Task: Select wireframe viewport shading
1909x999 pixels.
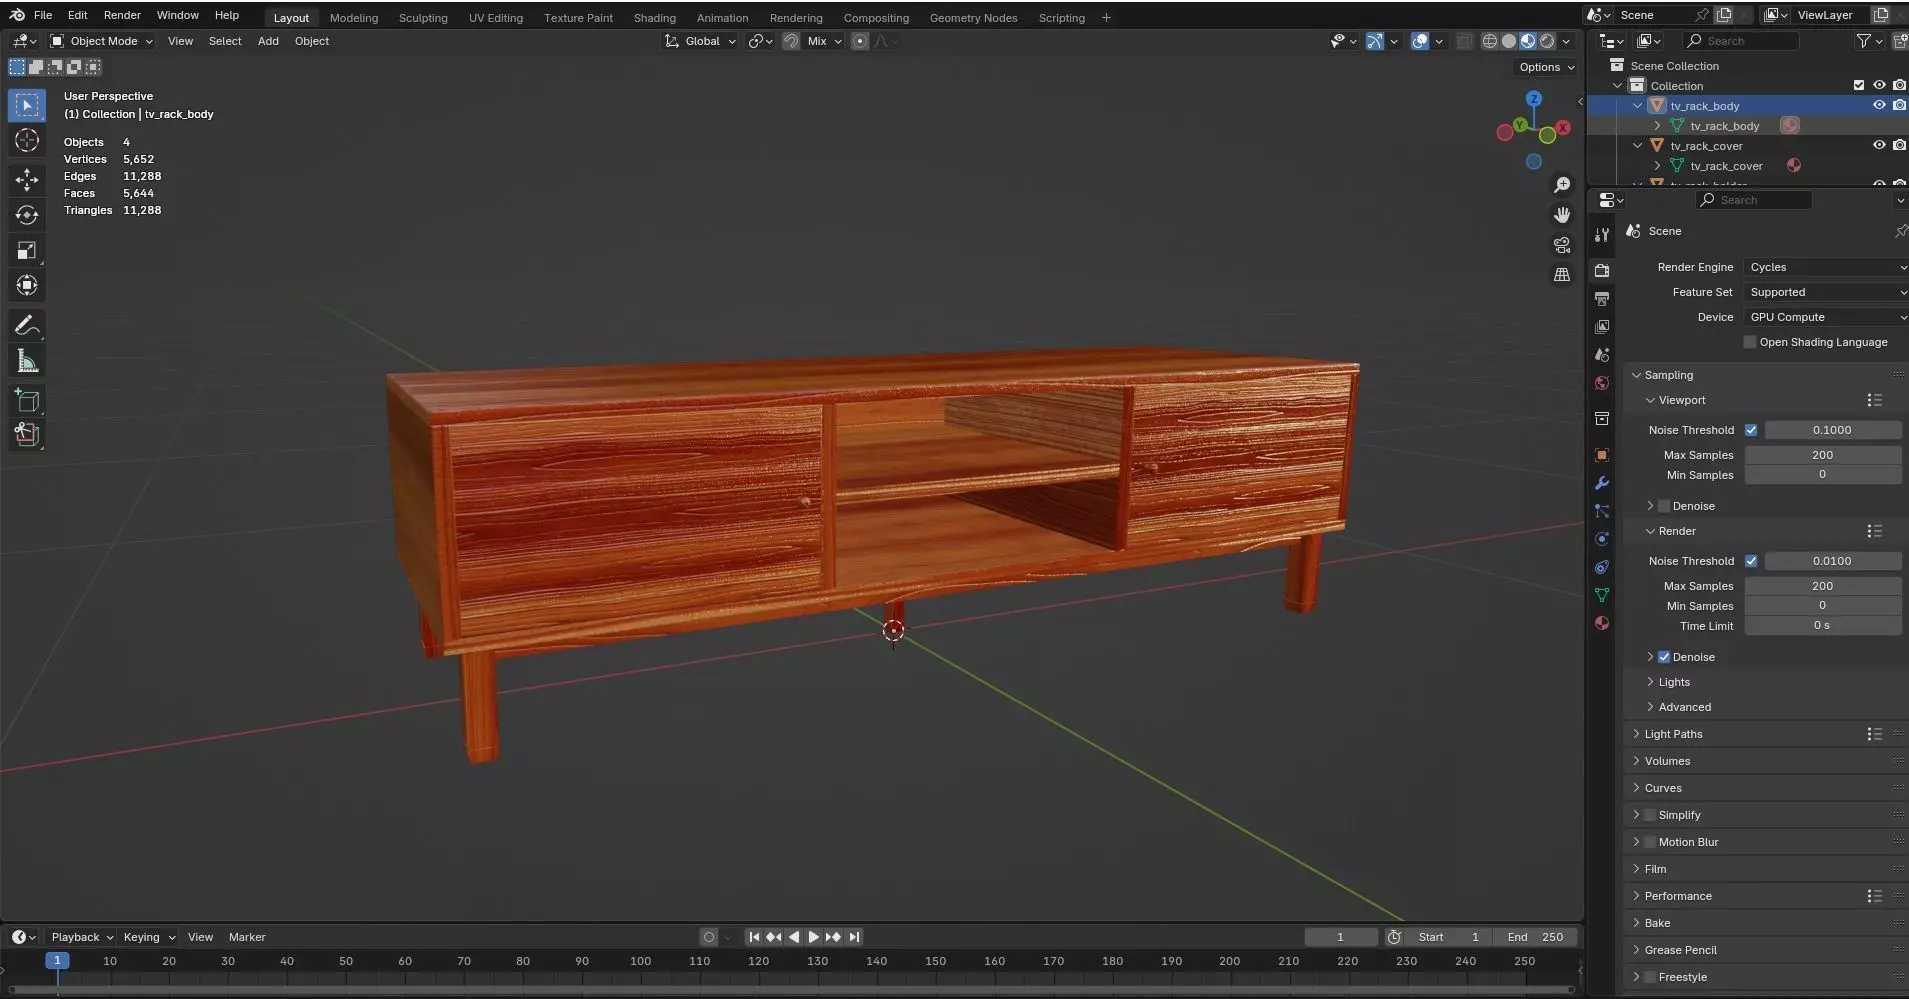Action: 1490,41
